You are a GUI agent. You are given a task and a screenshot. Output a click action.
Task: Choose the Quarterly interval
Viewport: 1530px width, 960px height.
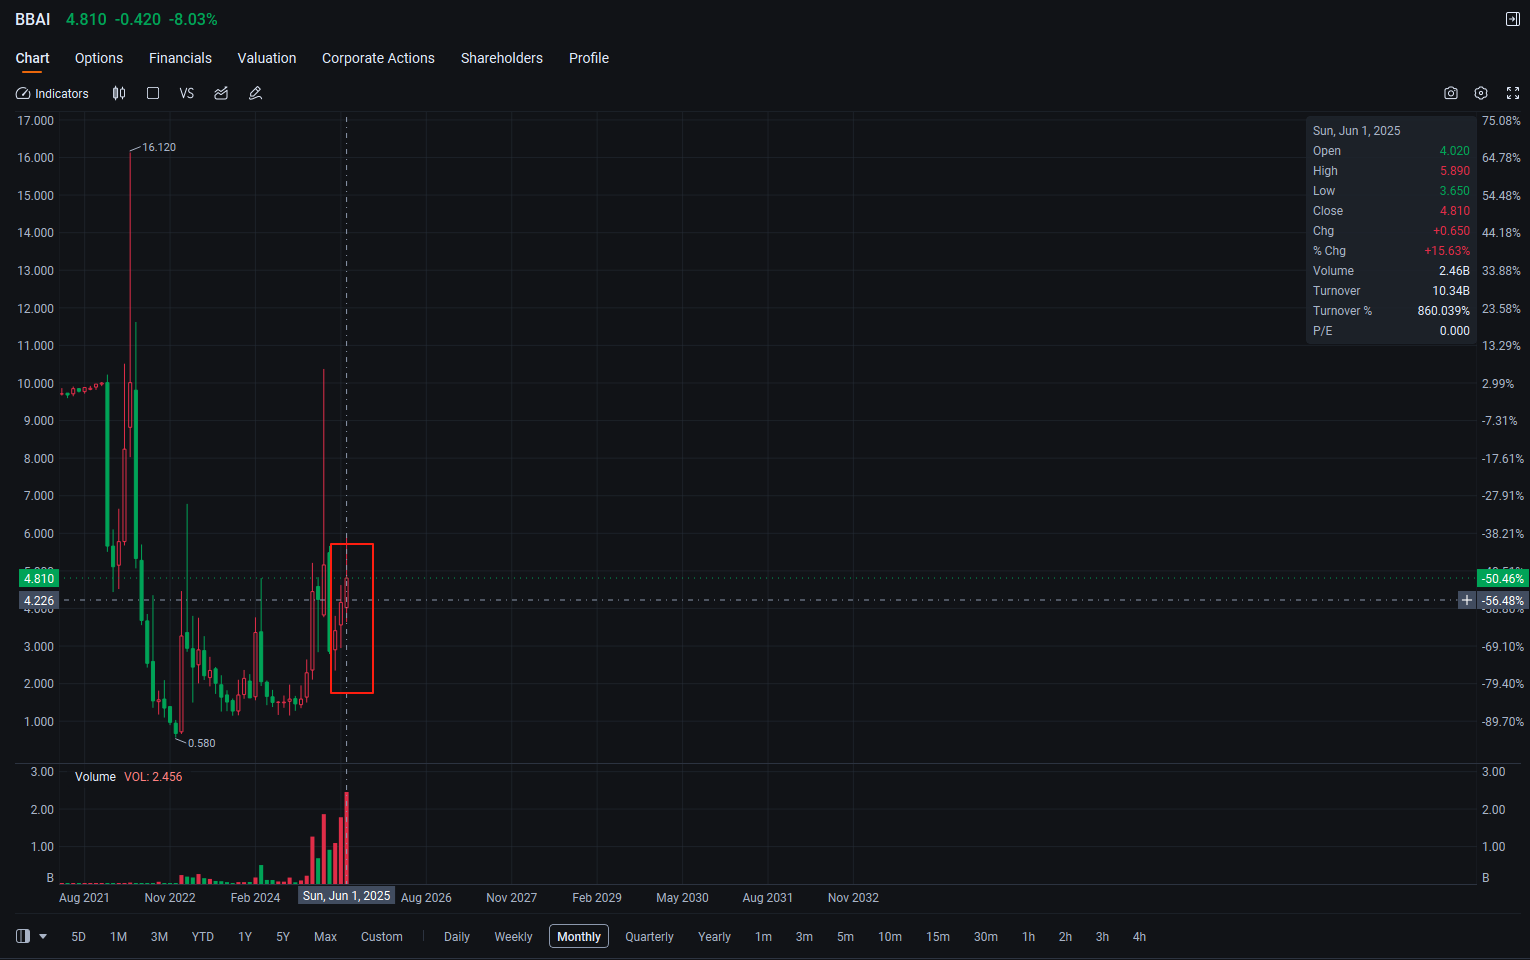pos(649,937)
